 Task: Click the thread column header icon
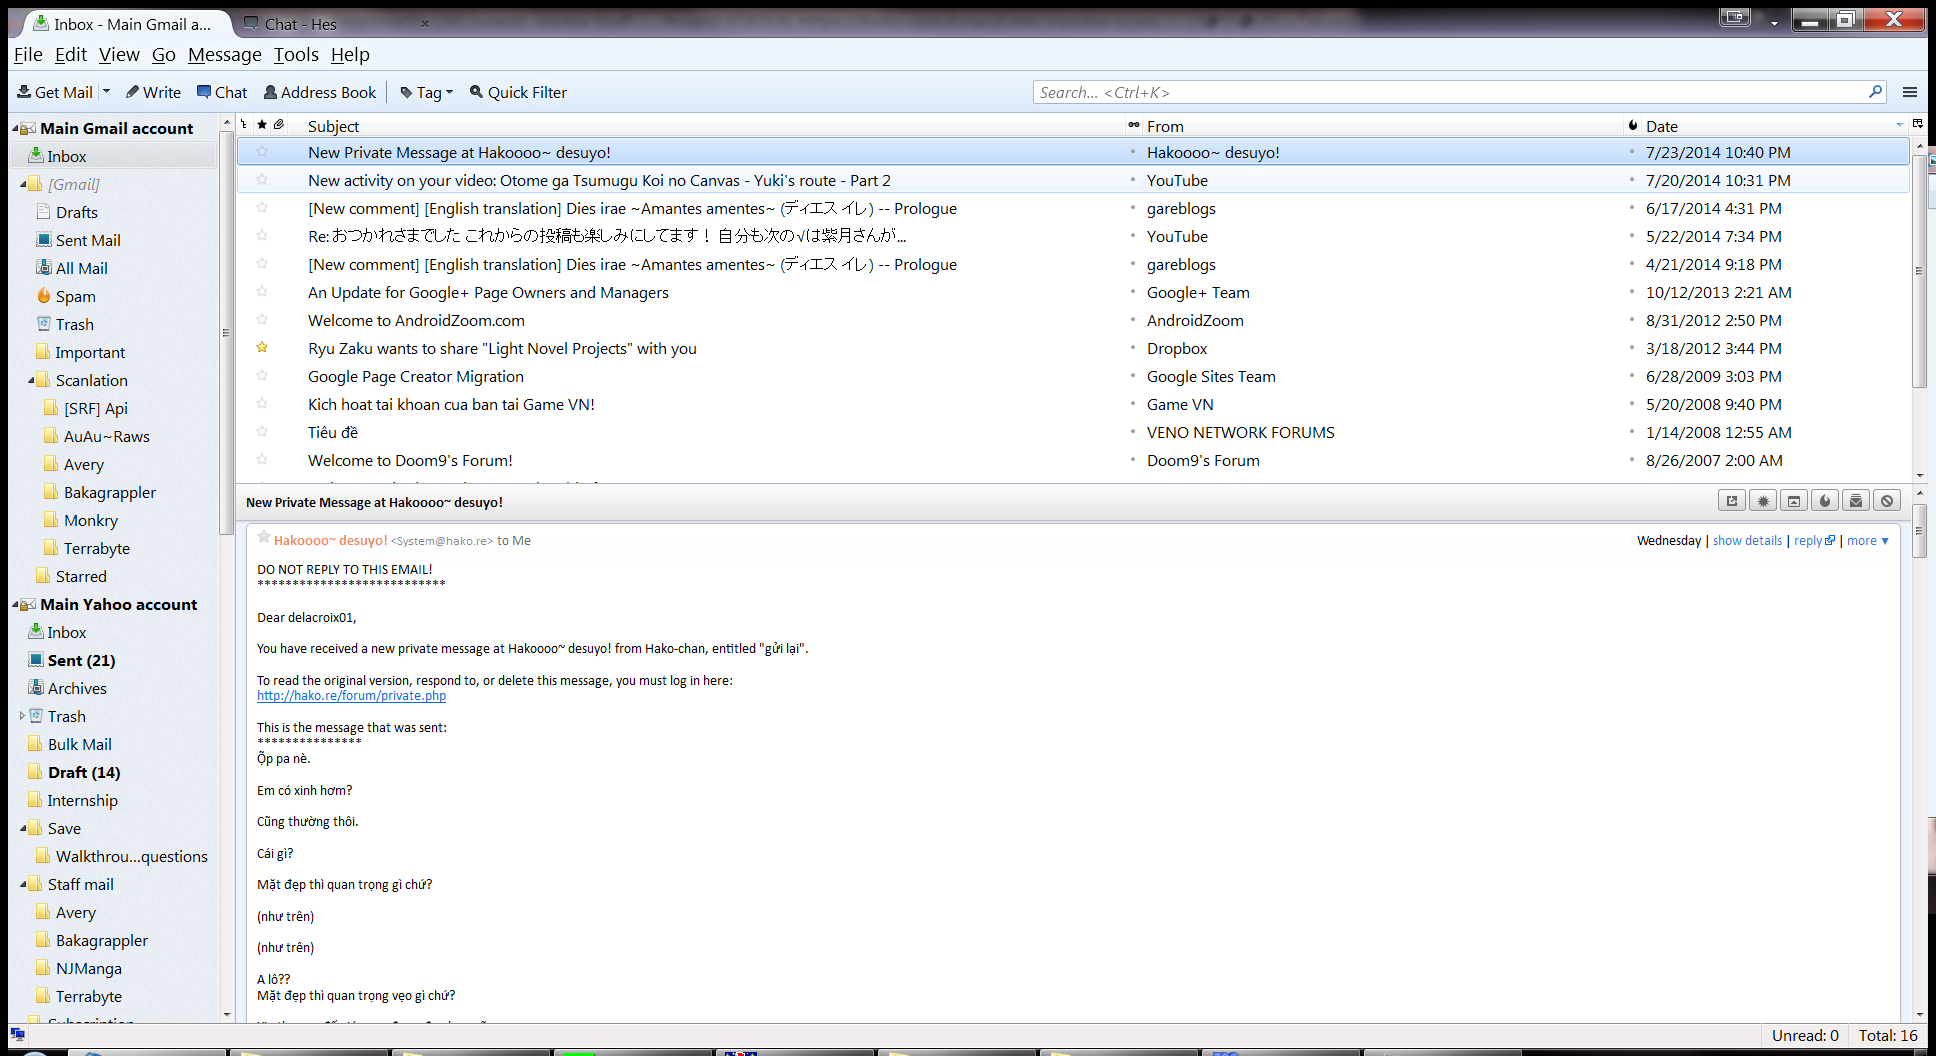[x=244, y=125]
